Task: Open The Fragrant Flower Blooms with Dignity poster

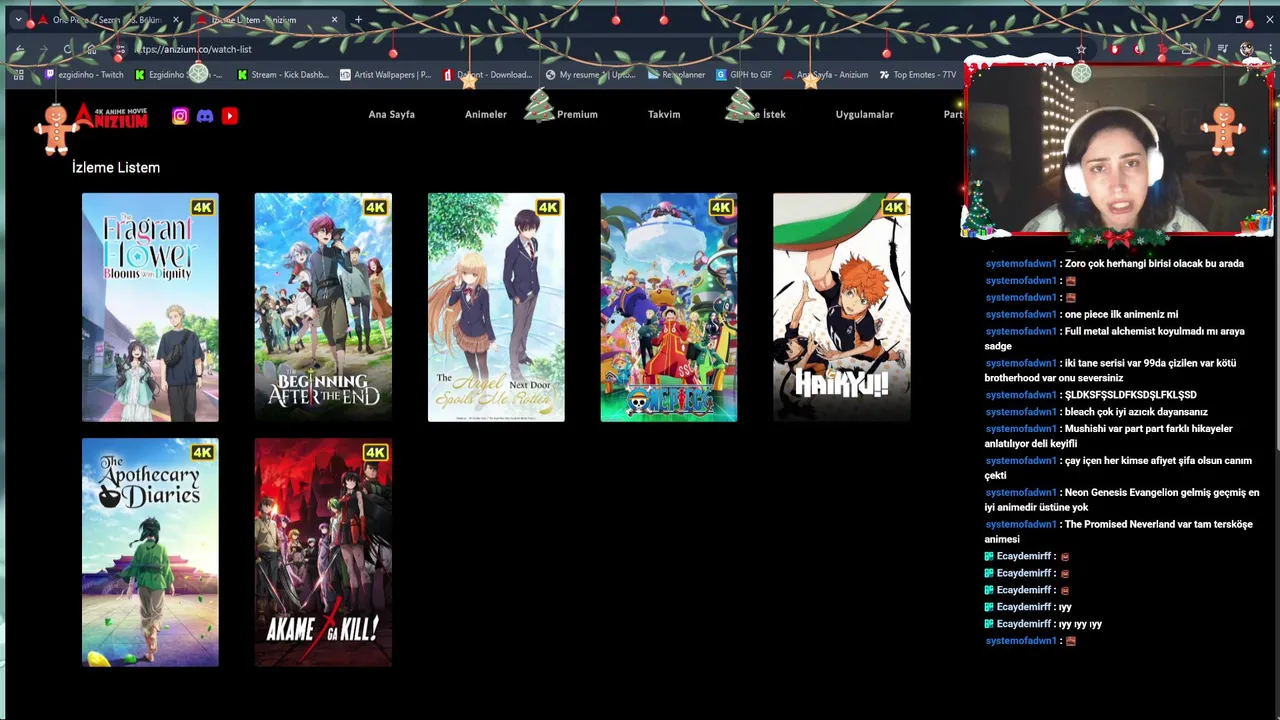Action: click(150, 307)
